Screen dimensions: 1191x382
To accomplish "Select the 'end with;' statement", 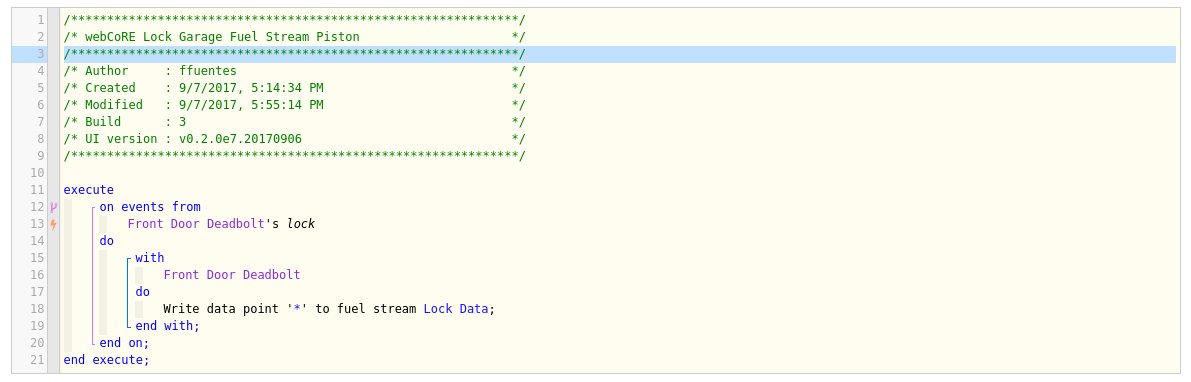I will 167,326.
